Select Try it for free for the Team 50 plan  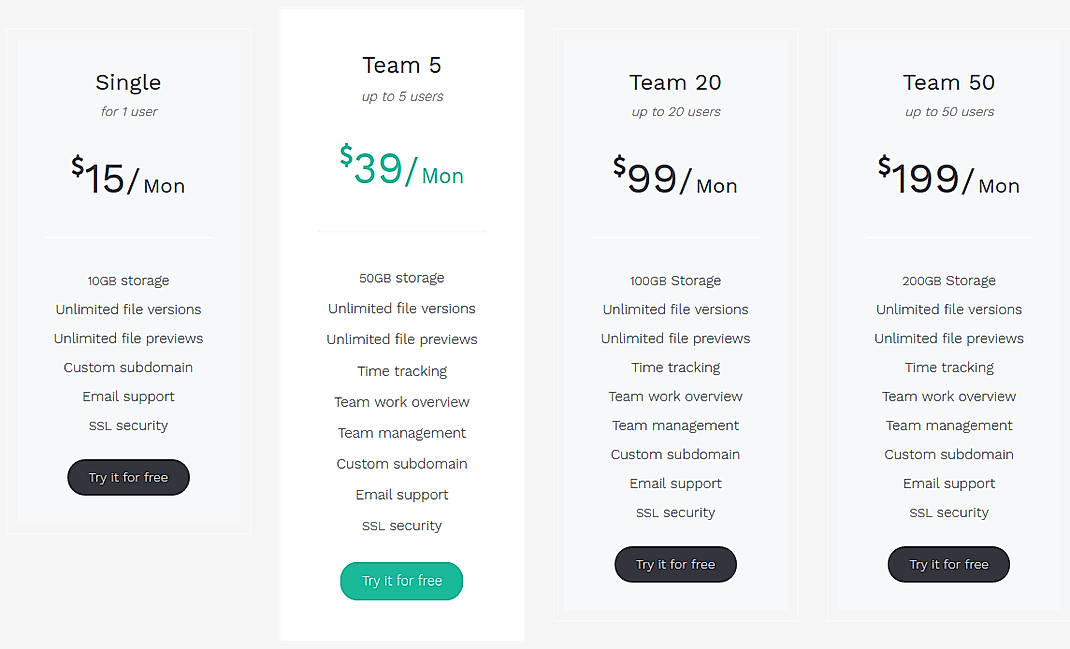pos(948,564)
